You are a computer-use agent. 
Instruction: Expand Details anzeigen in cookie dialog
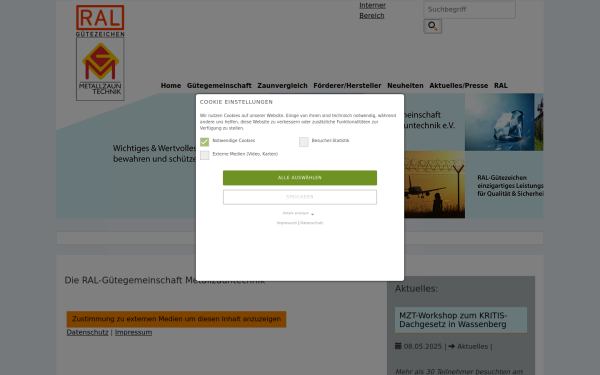298,213
